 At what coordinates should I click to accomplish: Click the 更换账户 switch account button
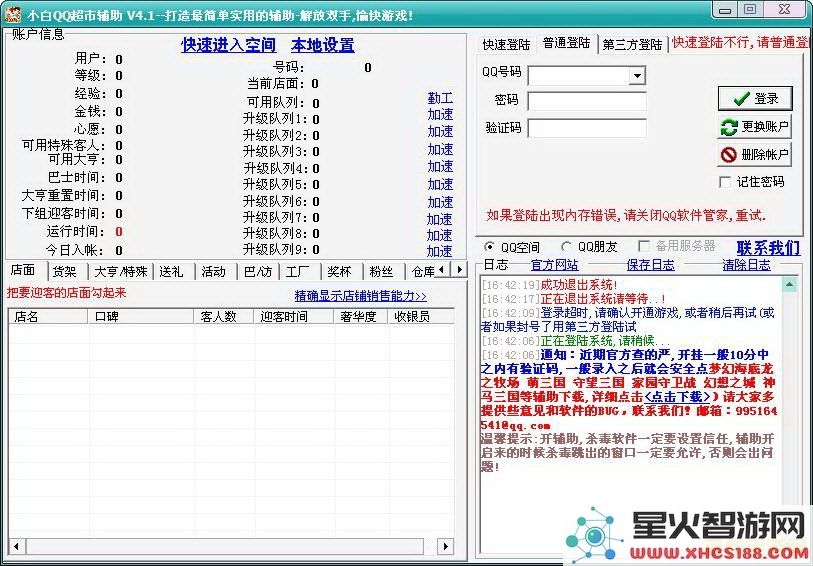[x=755, y=126]
